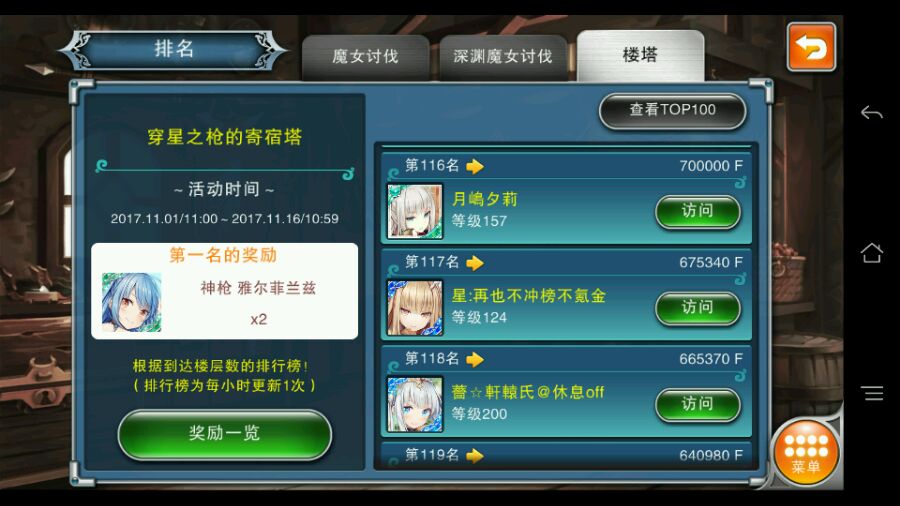The image size is (900, 506).
Task: Visit player 星:再也不冲榜不氪金 via 访问
Action: pyautogui.click(x=697, y=308)
